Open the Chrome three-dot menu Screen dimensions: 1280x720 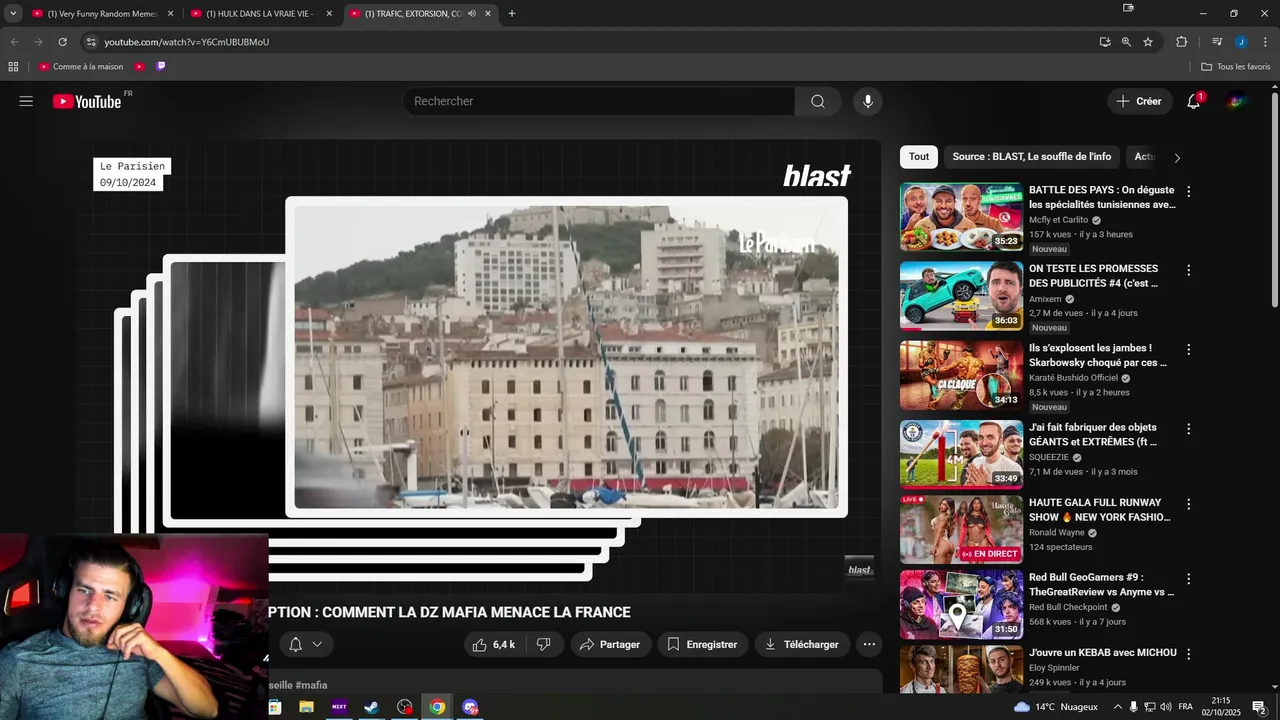coord(1266,42)
